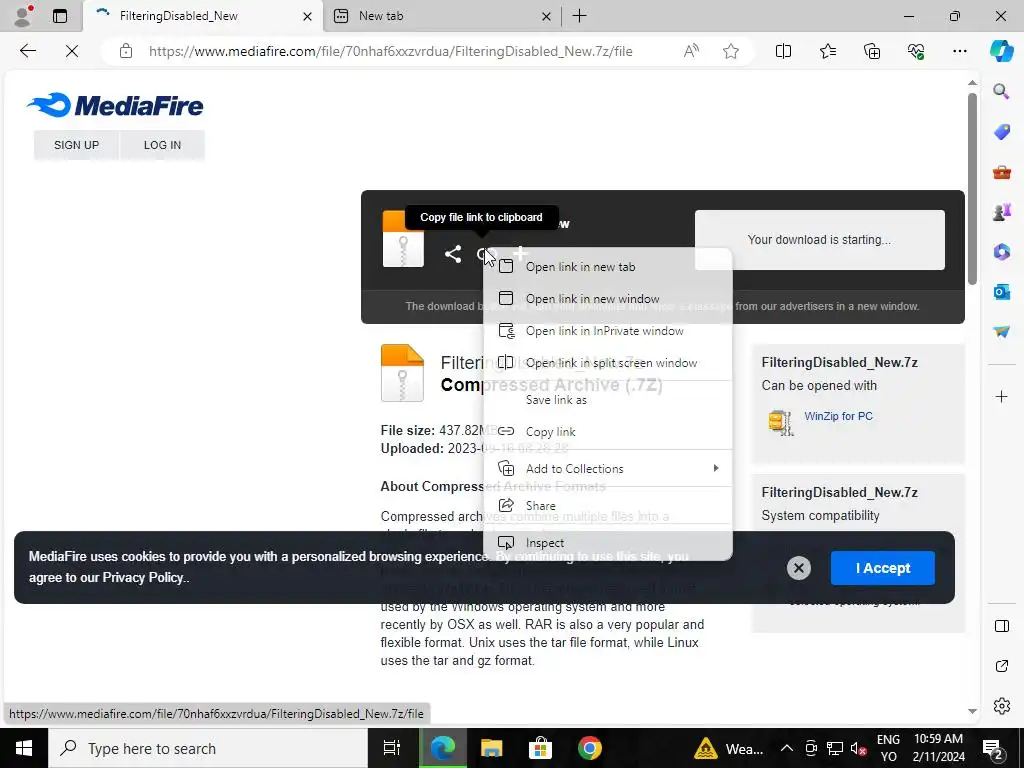This screenshot has width=1024, height=768.
Task: Select Save link as
Action: pos(607,400)
